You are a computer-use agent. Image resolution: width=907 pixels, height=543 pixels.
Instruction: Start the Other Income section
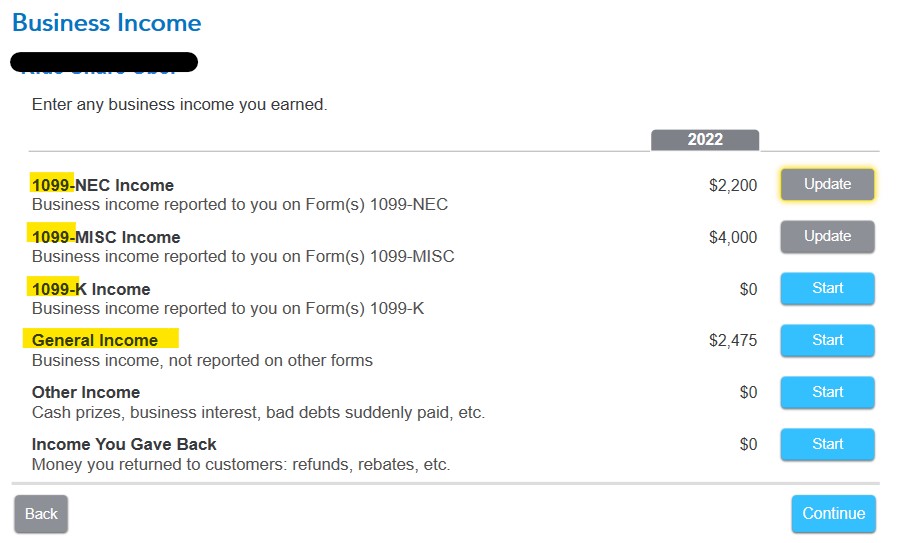tap(827, 392)
